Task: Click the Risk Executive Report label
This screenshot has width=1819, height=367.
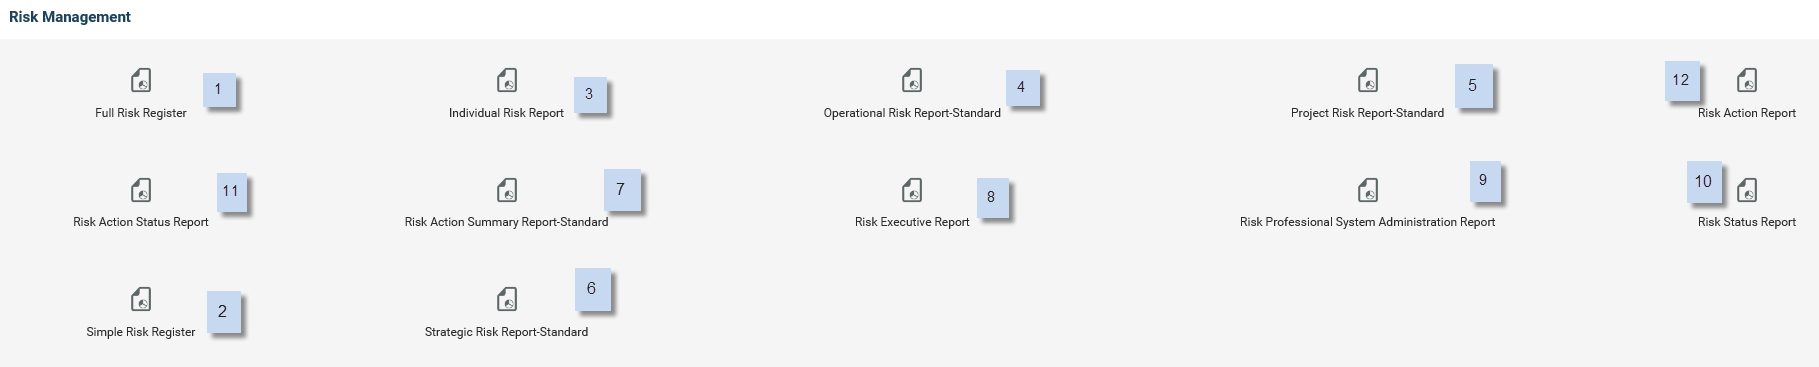Action: tap(912, 222)
